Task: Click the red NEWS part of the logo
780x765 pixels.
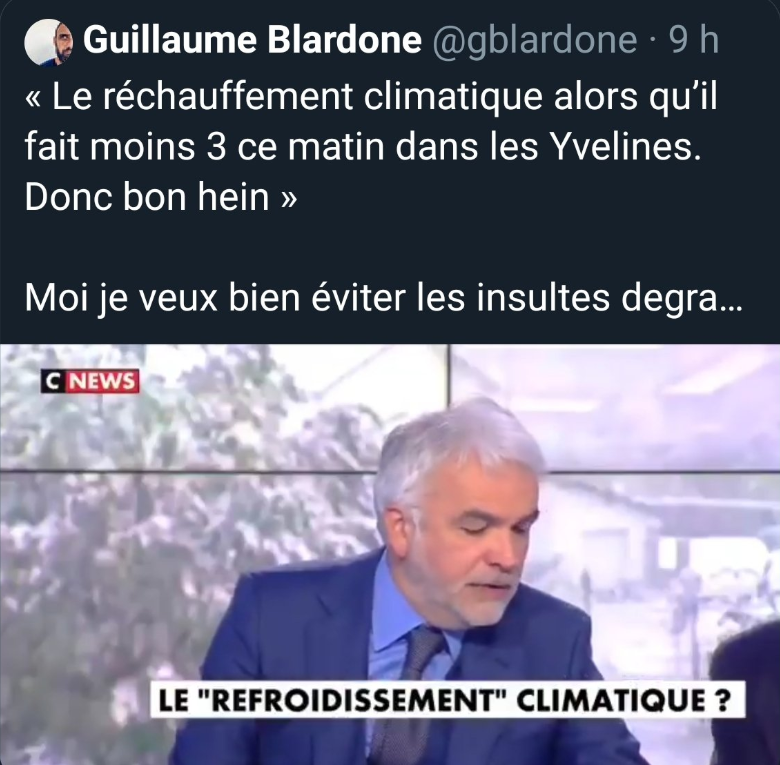Action: pyautogui.click(x=102, y=381)
